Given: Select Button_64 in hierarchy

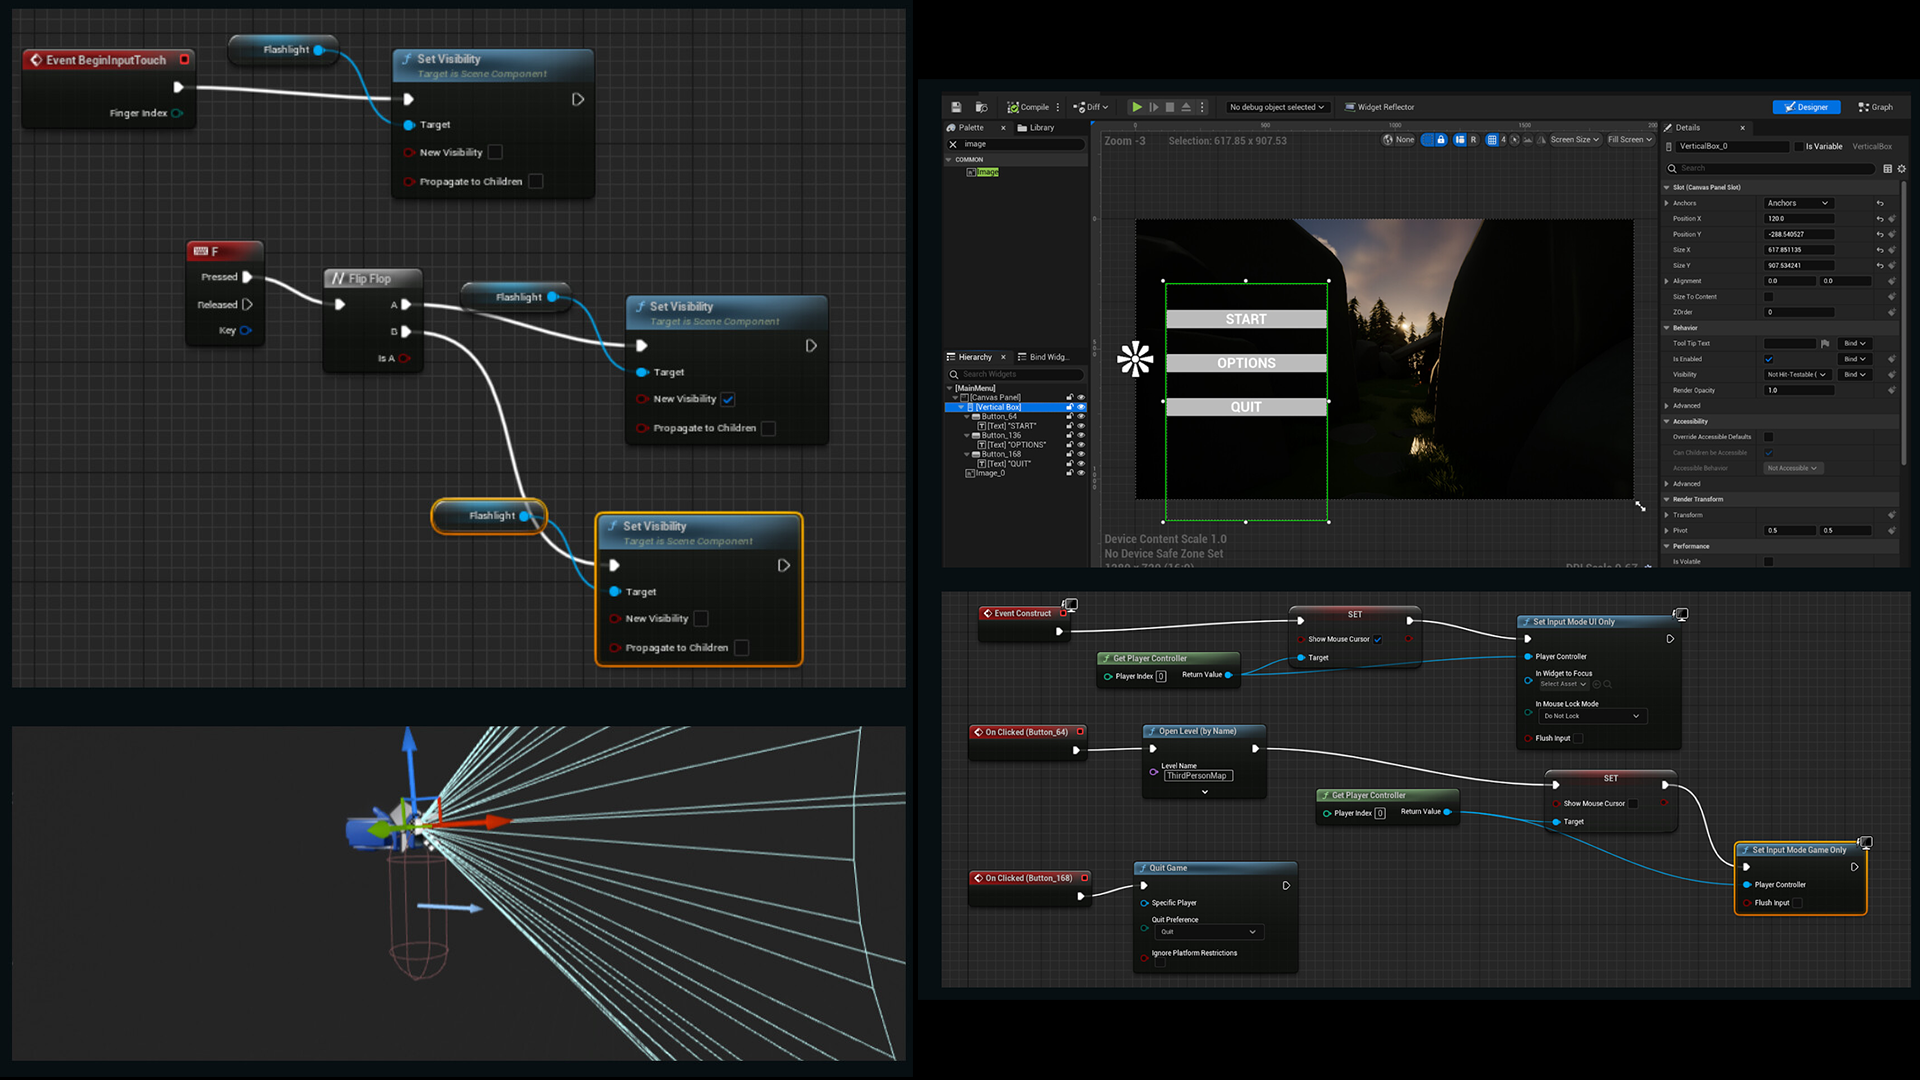Looking at the screenshot, I should [x=999, y=417].
